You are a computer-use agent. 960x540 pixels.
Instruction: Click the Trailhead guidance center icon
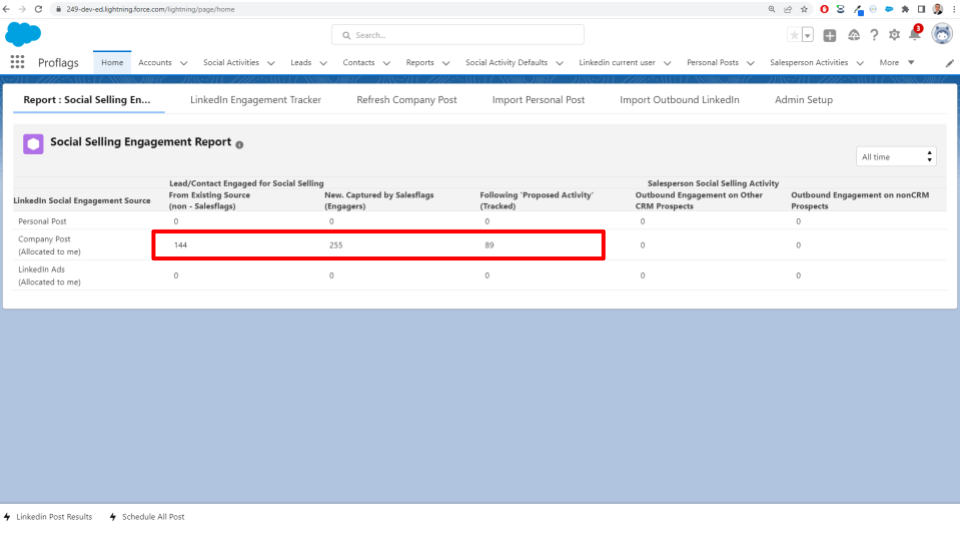[853, 36]
